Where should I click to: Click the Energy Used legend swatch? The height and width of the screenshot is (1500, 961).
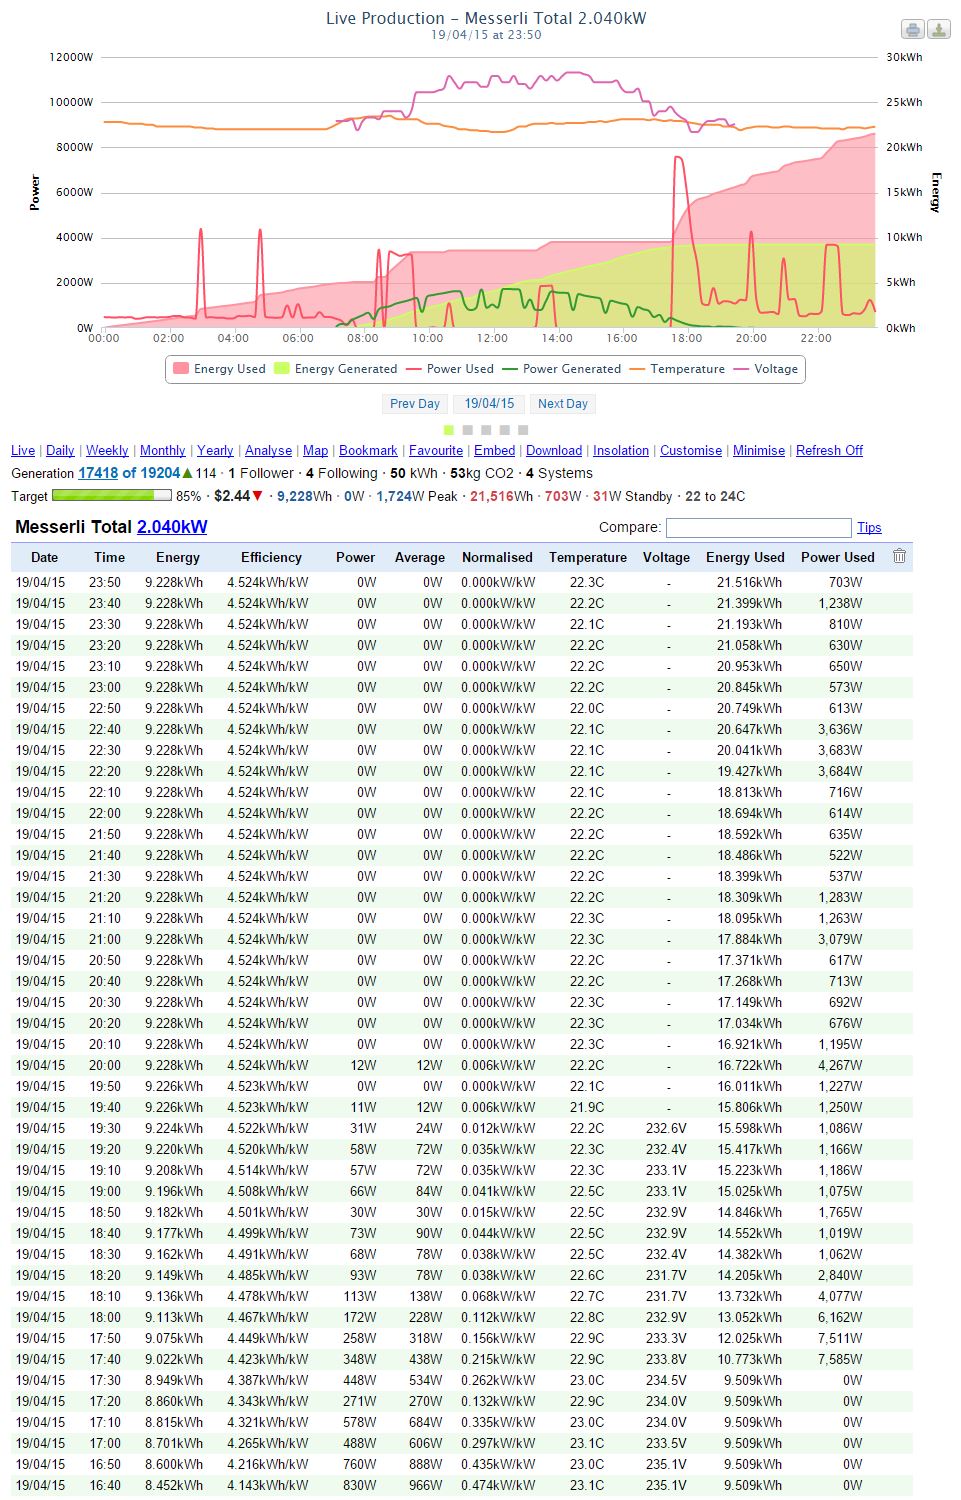click(181, 369)
